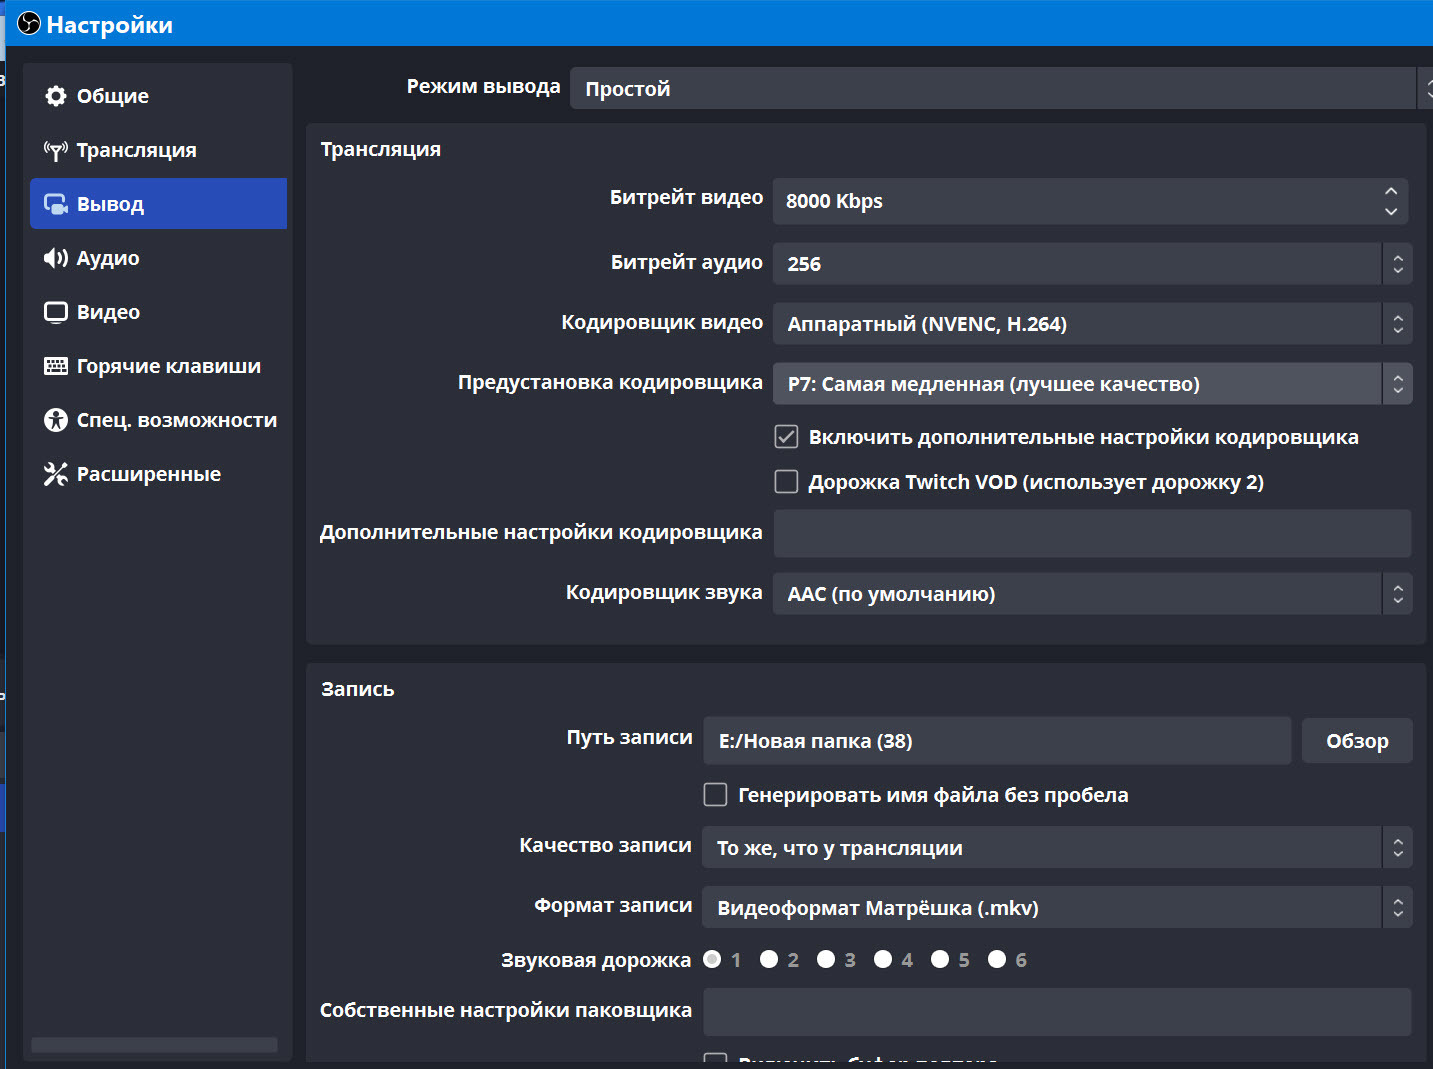Click the OBS logo in the title bar
The width and height of the screenshot is (1433, 1069).
coord(29,23)
